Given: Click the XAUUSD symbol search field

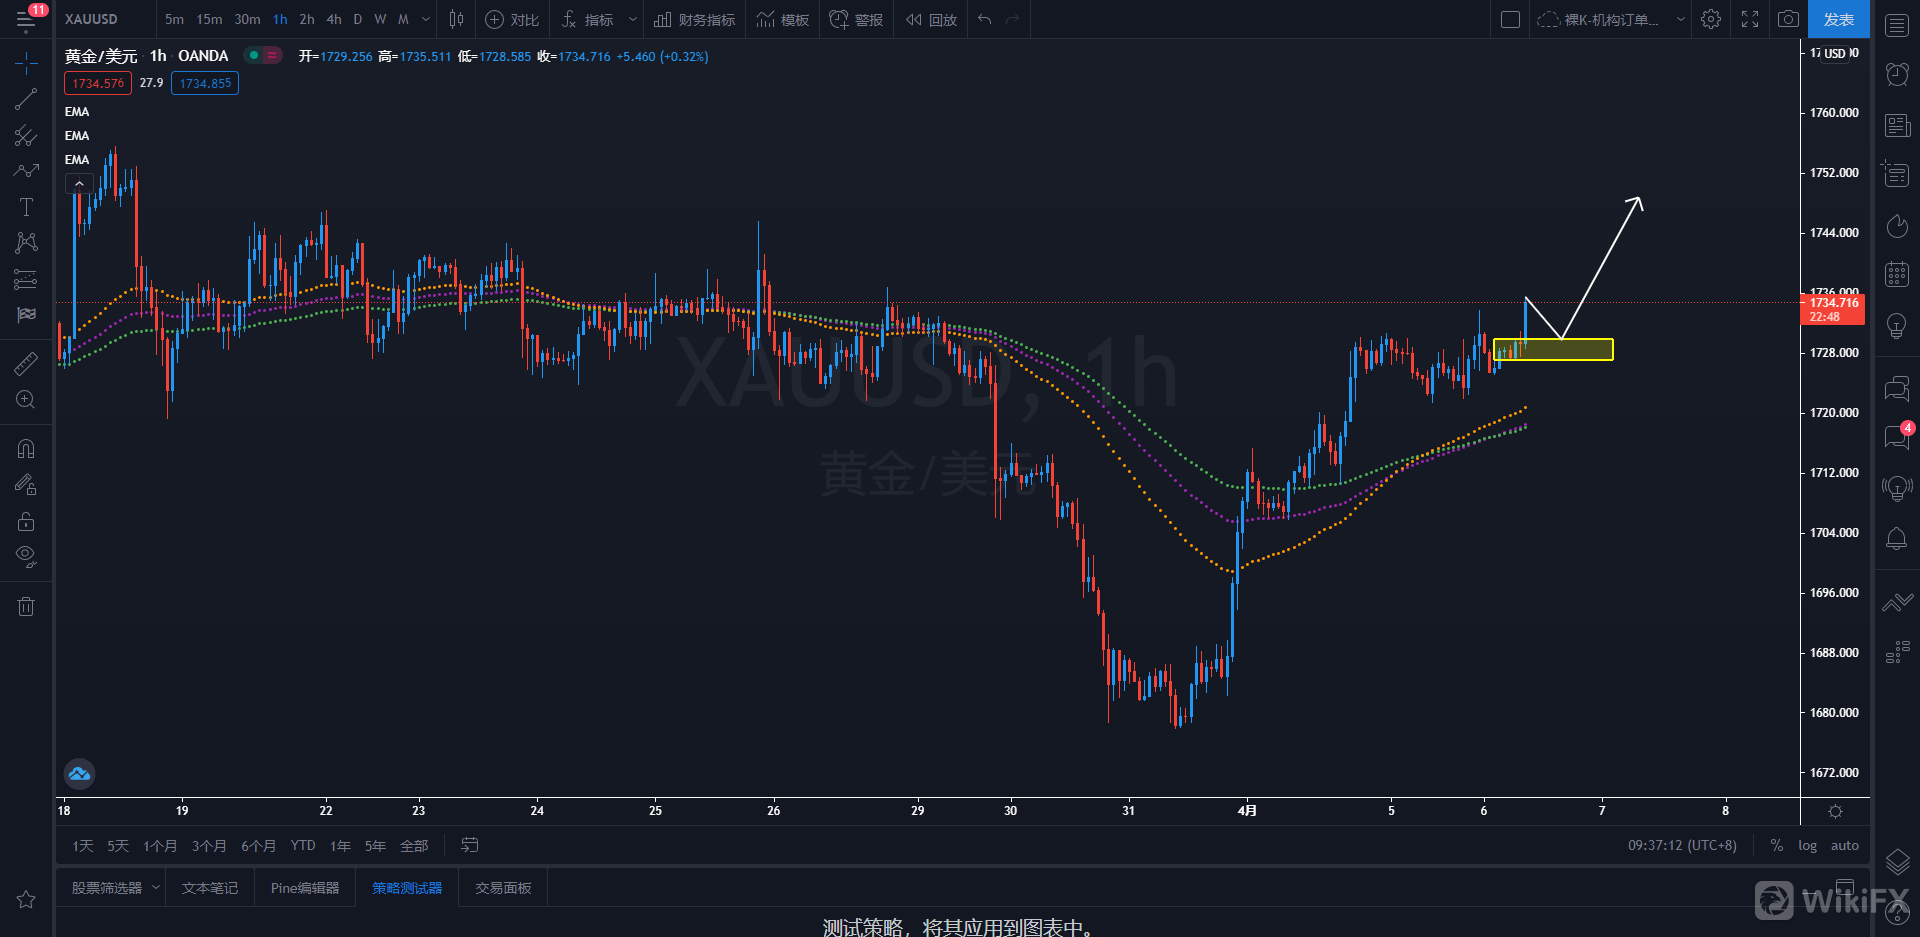Looking at the screenshot, I should 92,19.
